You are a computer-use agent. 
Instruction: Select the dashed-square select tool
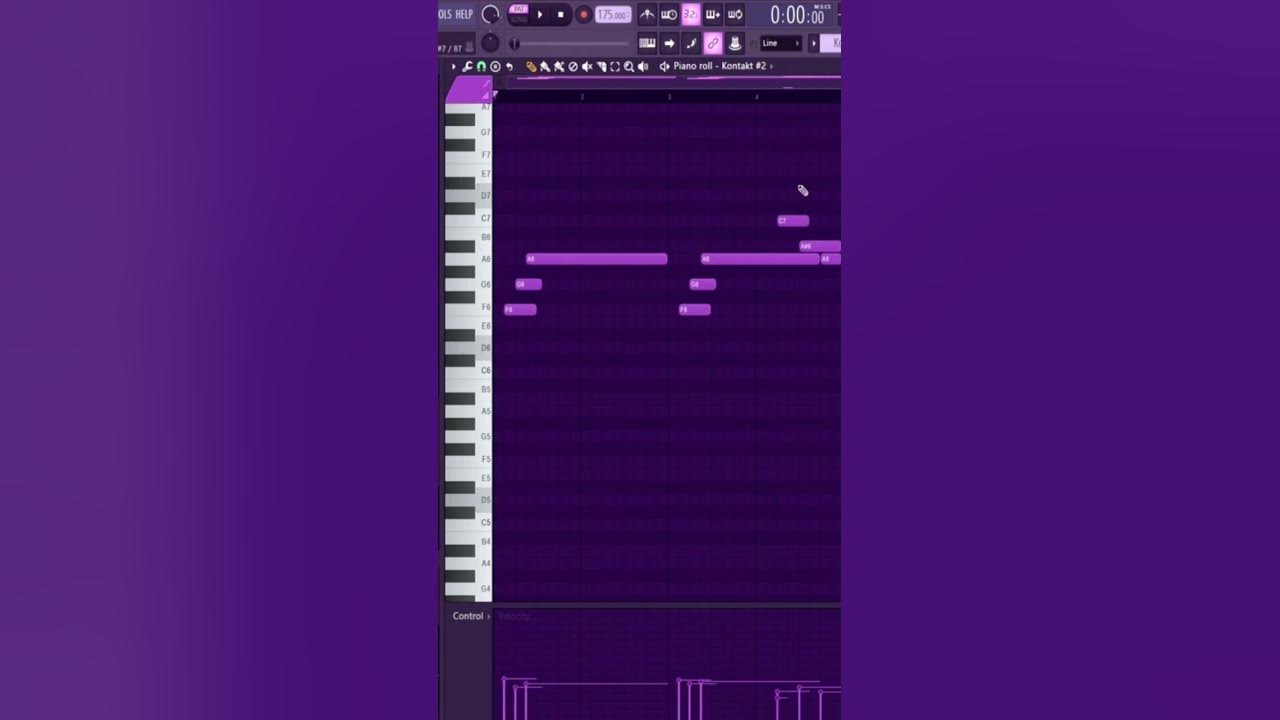pos(615,66)
